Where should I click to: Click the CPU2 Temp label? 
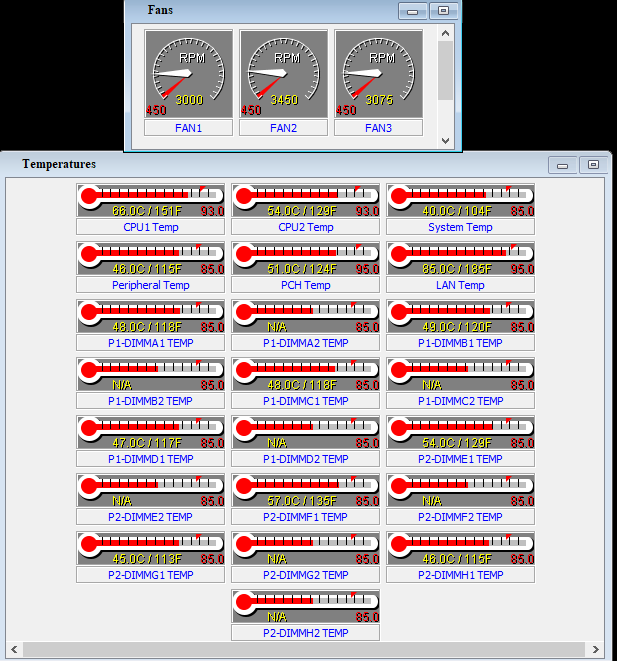[306, 227]
